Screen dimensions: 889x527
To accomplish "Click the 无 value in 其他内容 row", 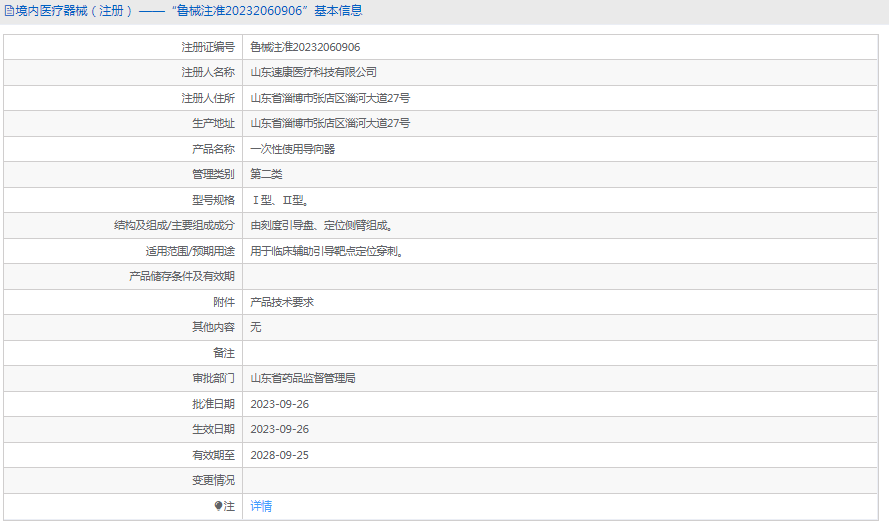I will click(256, 327).
